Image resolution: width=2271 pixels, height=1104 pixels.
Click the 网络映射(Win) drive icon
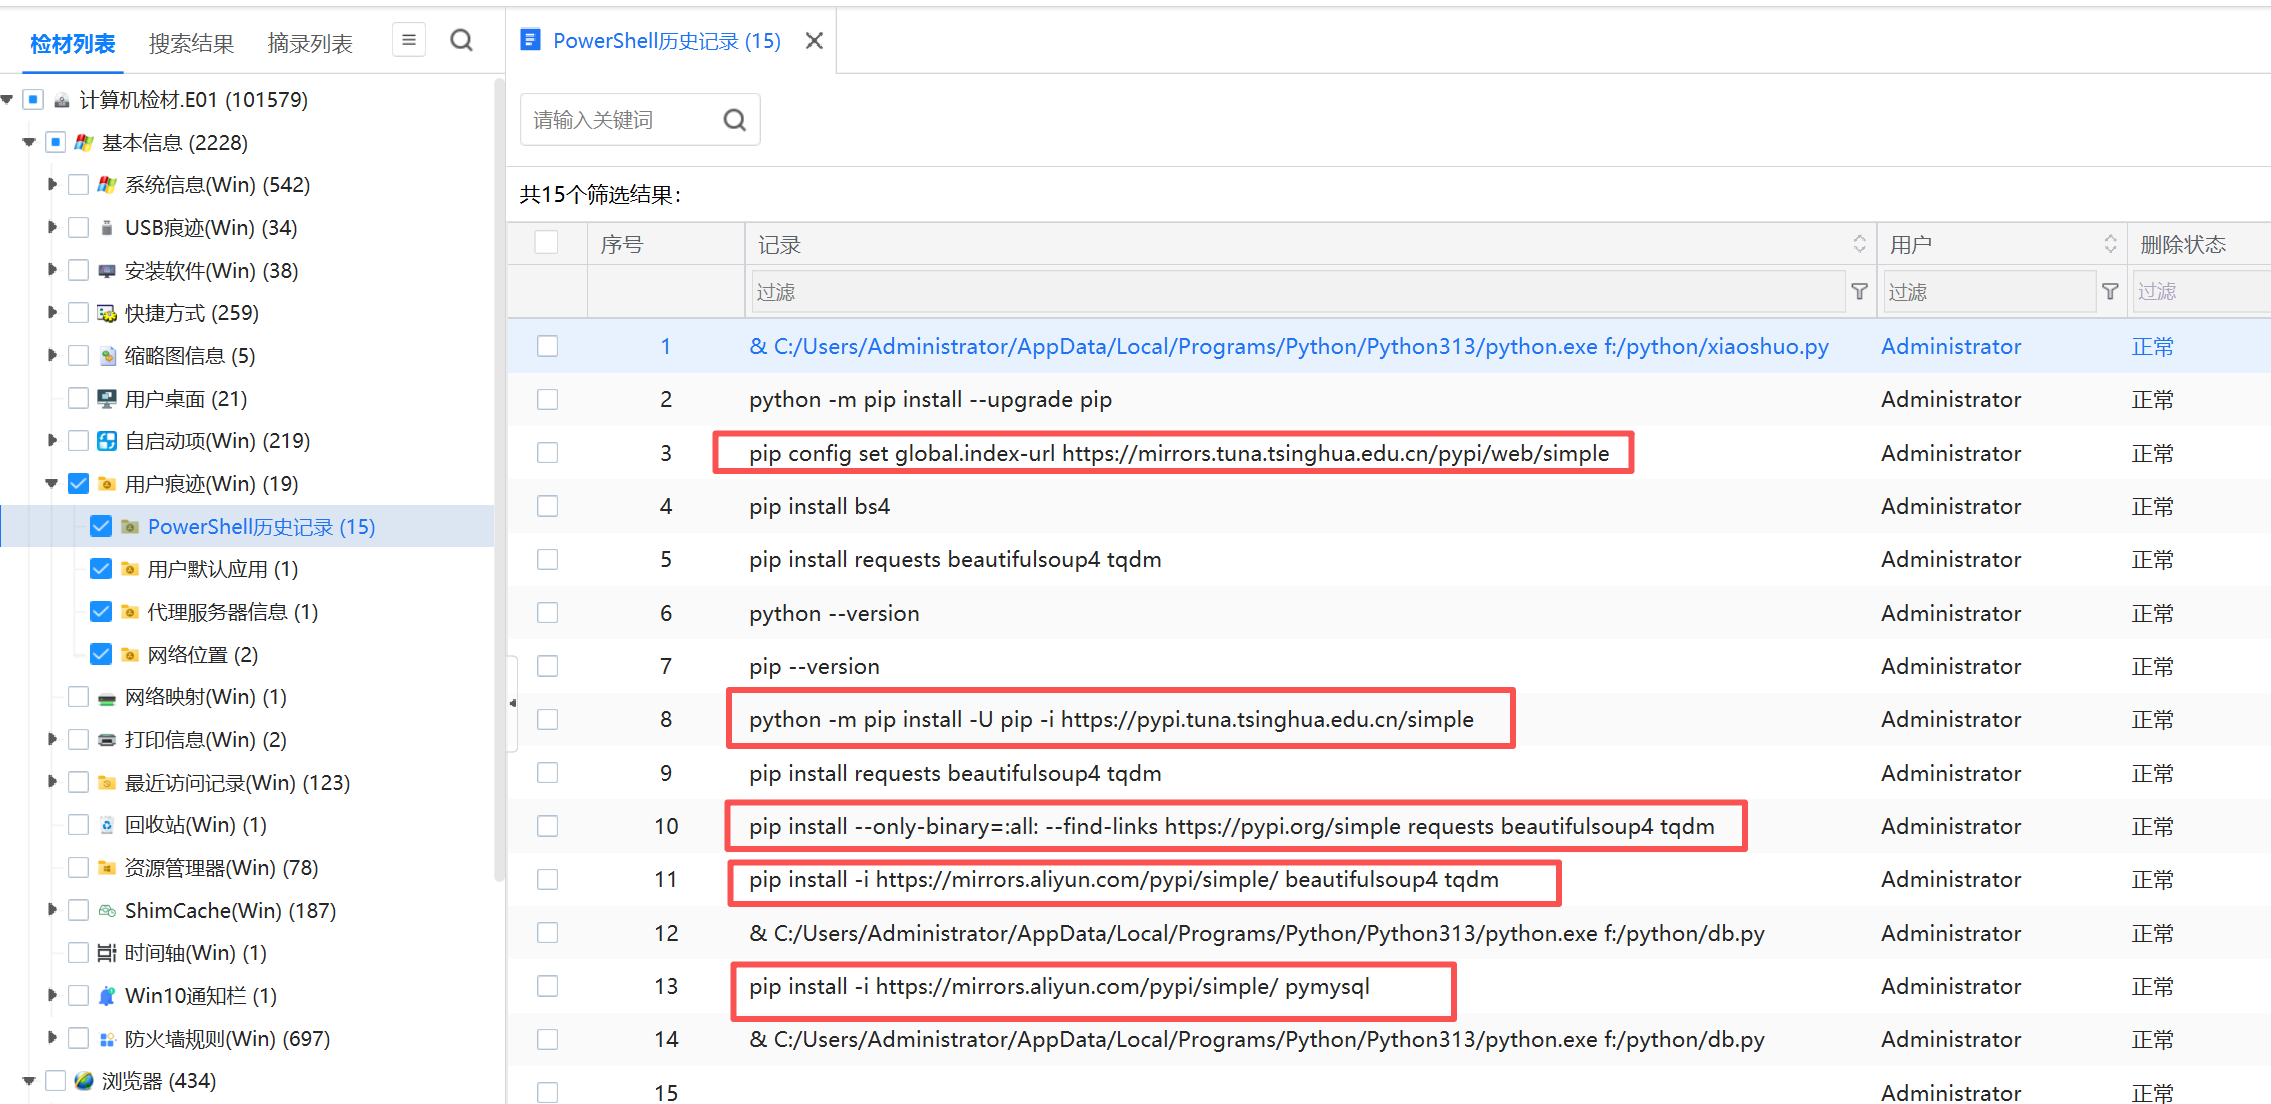pos(107,698)
